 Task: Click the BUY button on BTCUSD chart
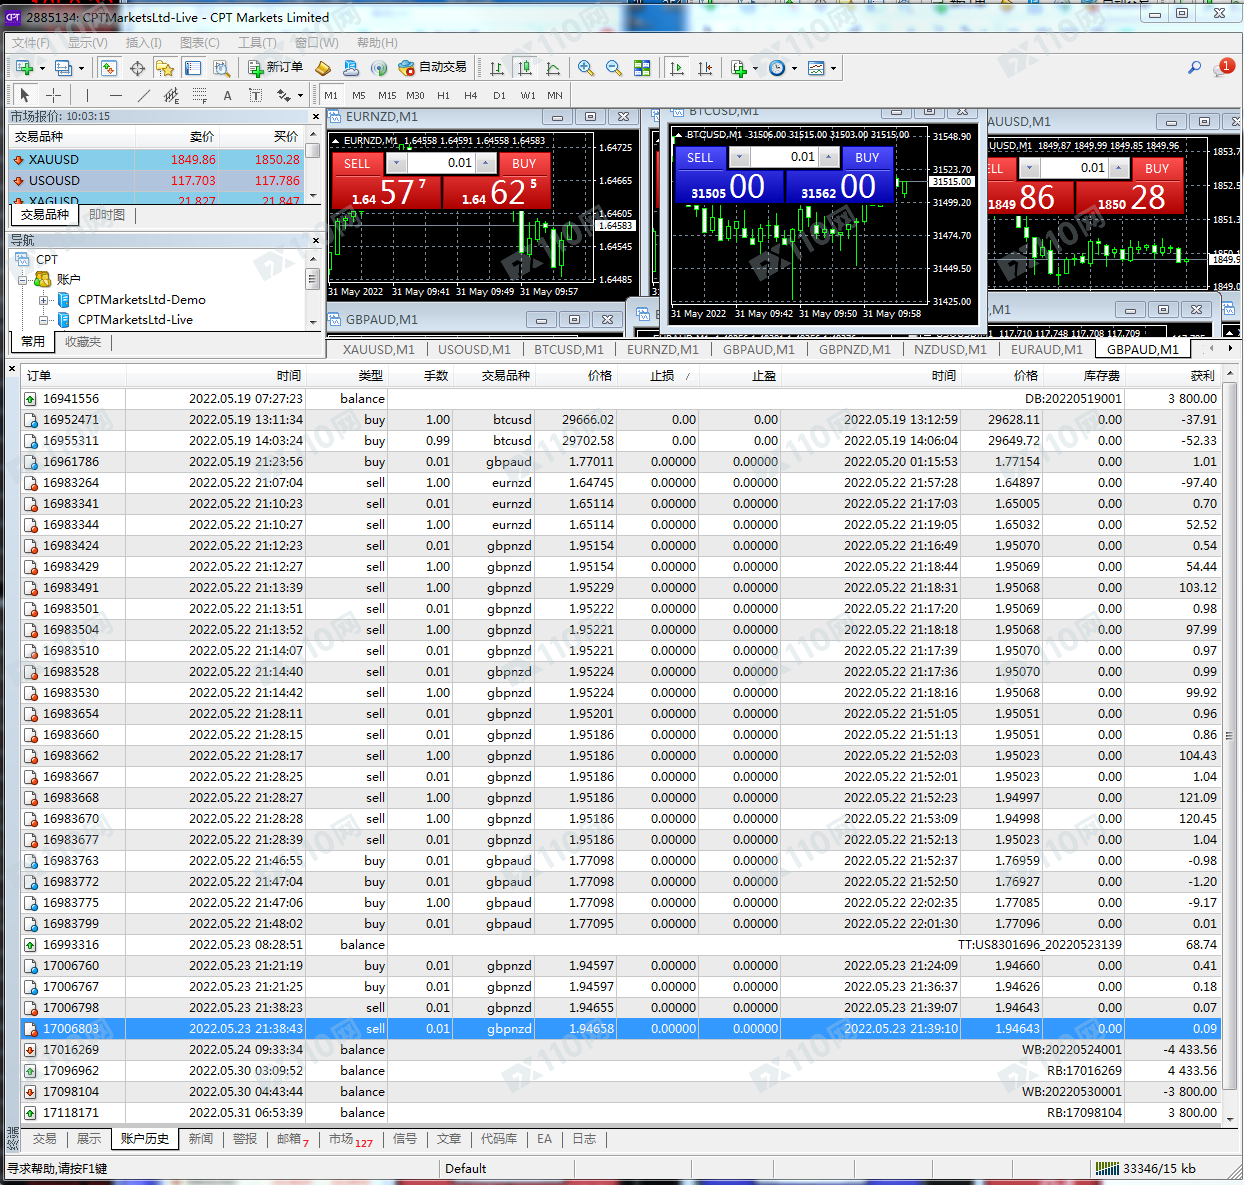point(867,158)
